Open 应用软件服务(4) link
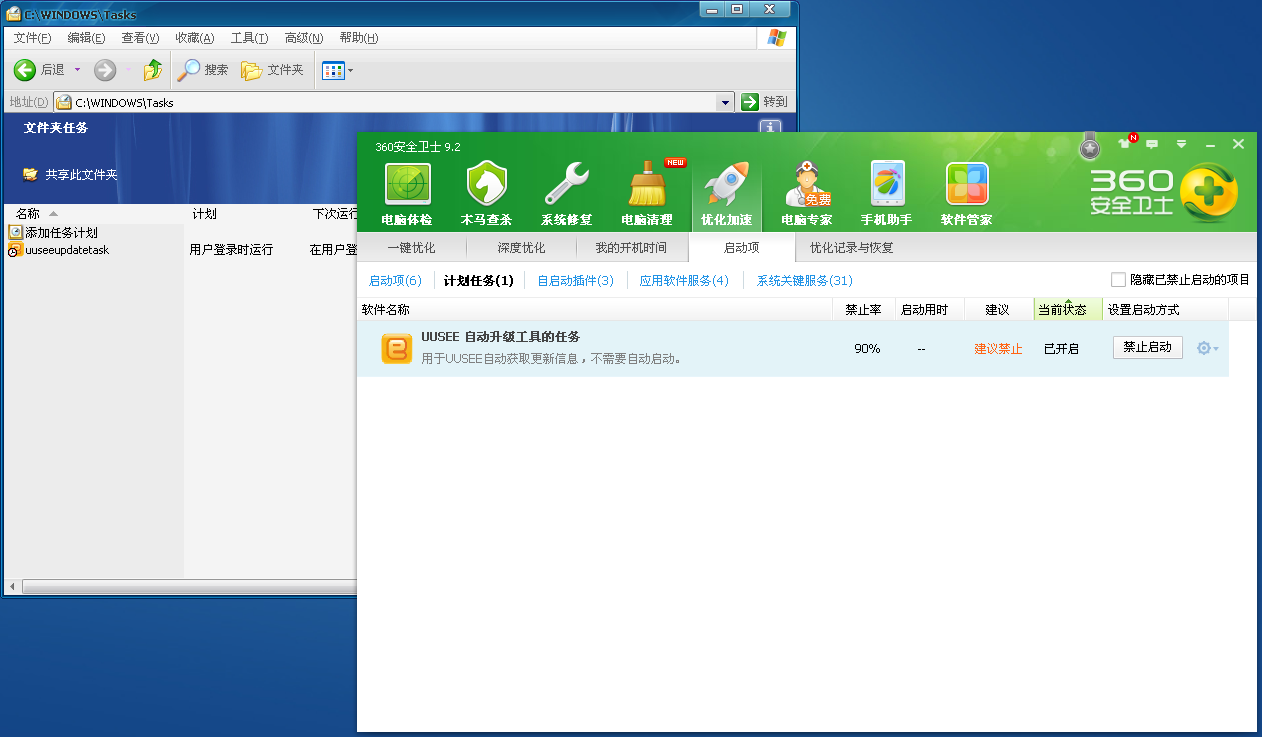Image resolution: width=1262 pixels, height=737 pixels. coord(684,281)
